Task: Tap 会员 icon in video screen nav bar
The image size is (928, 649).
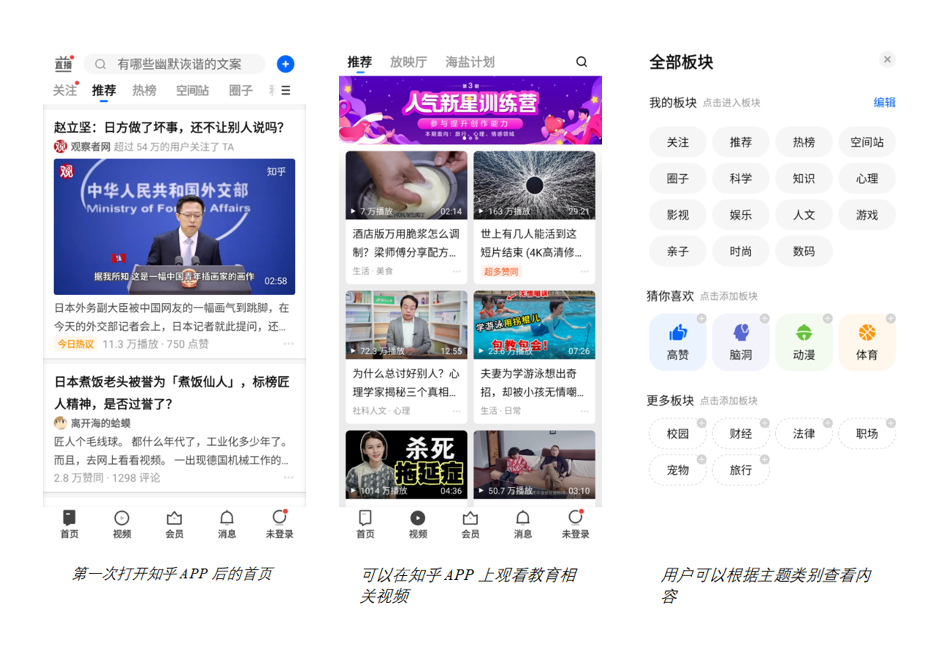Action: 470,524
